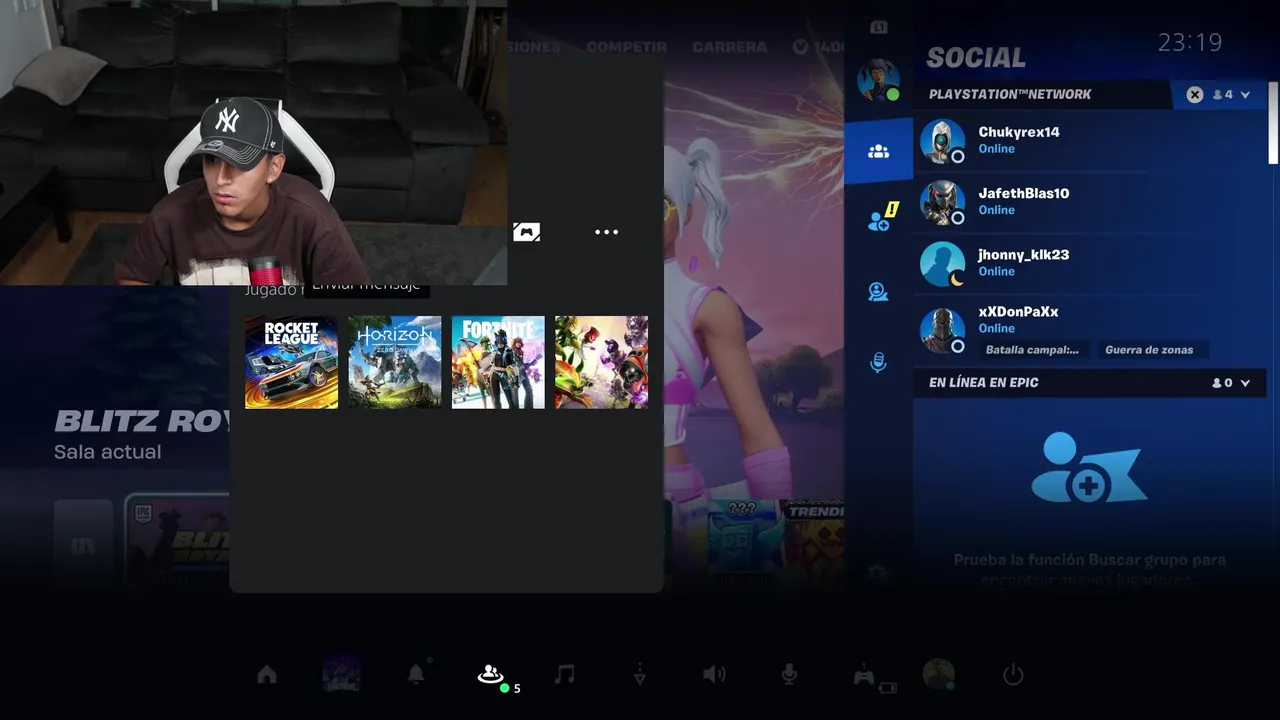Click the 'Sala actual' label

107,452
